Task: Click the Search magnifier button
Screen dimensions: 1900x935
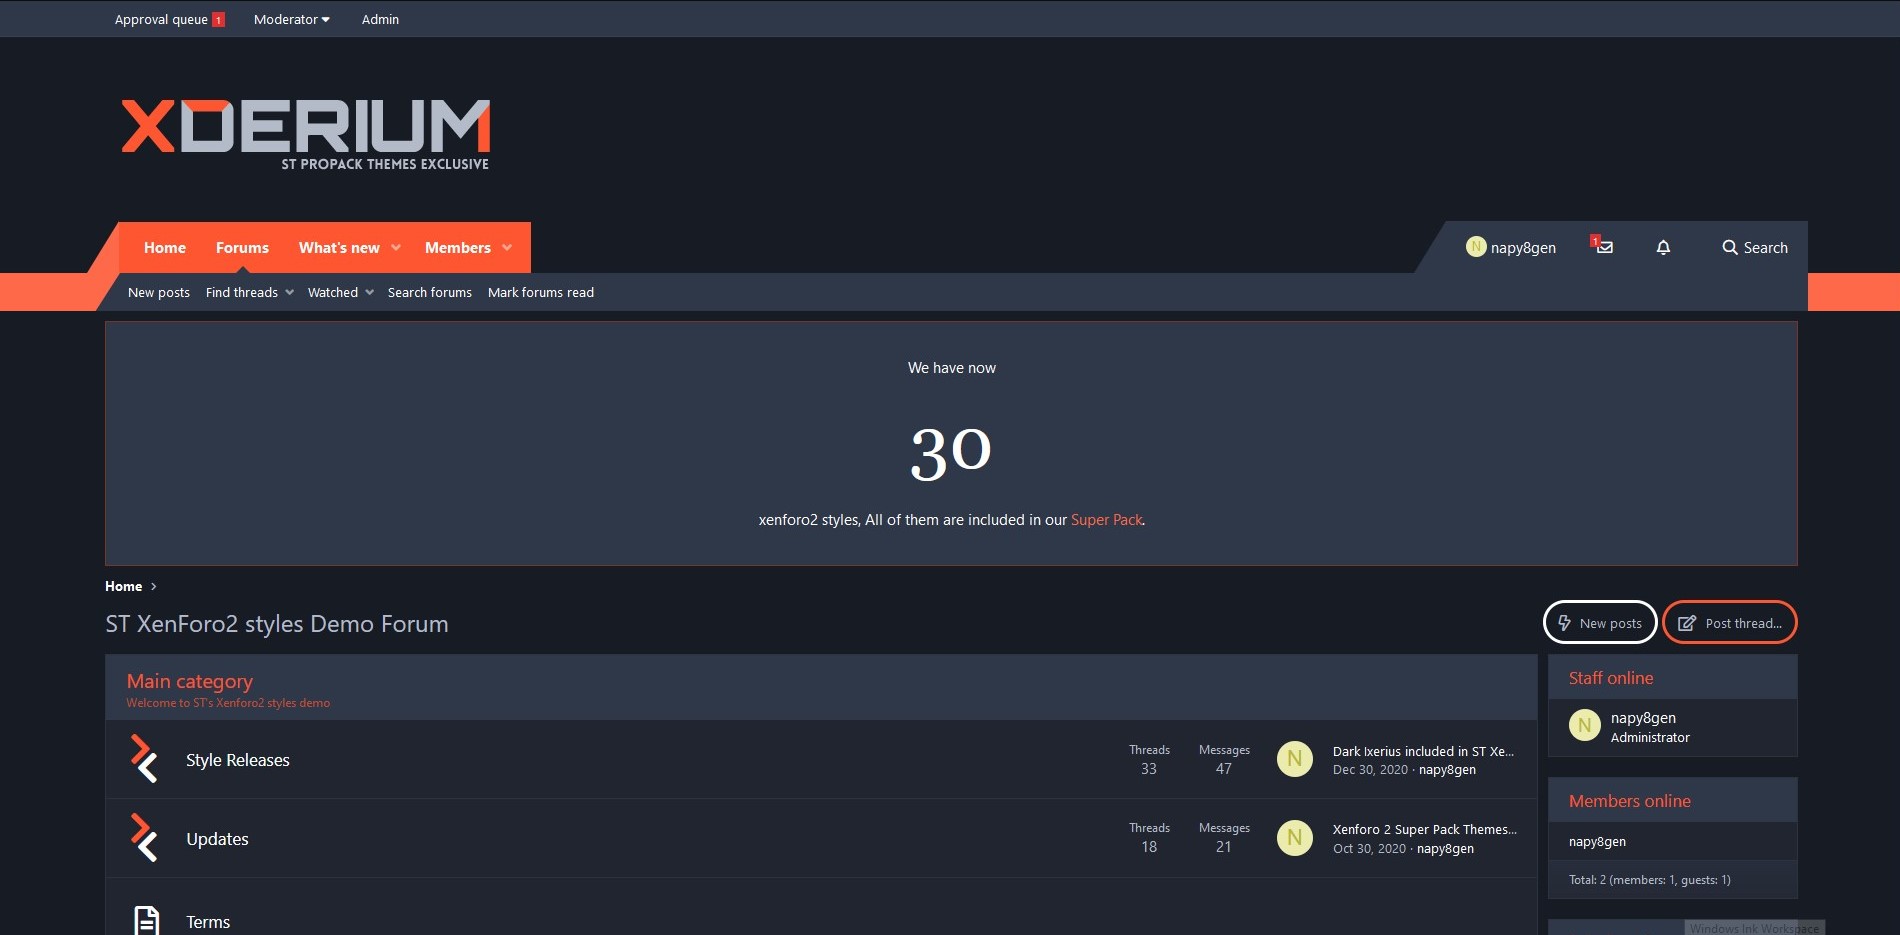Action: pos(1754,247)
